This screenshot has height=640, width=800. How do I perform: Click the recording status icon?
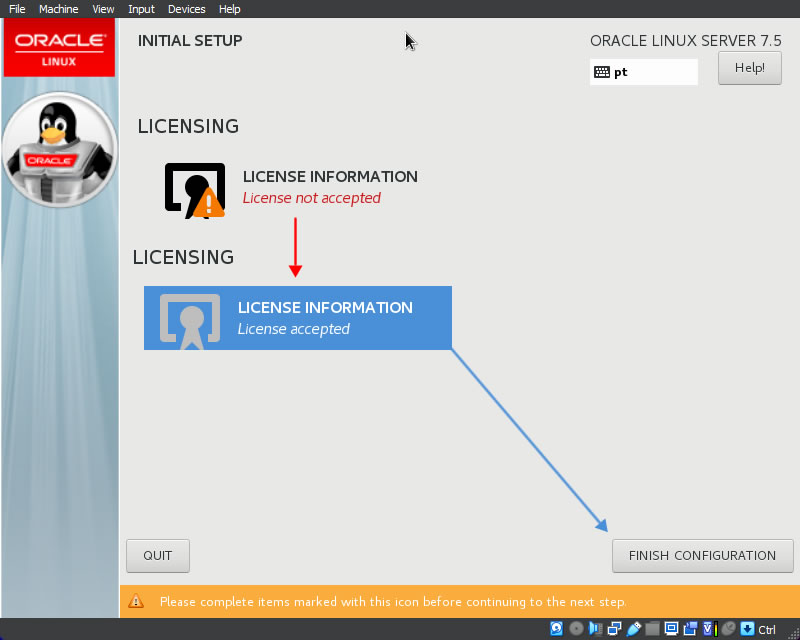690,629
